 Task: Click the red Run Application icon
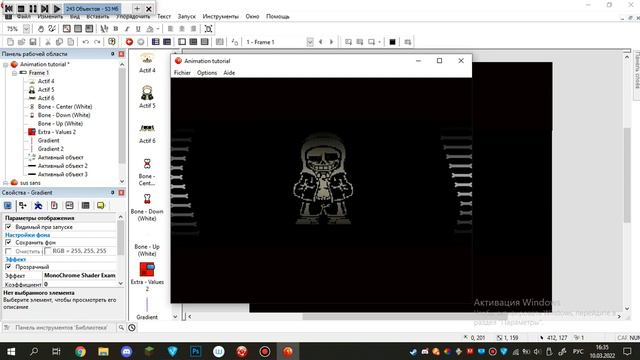coord(129,42)
